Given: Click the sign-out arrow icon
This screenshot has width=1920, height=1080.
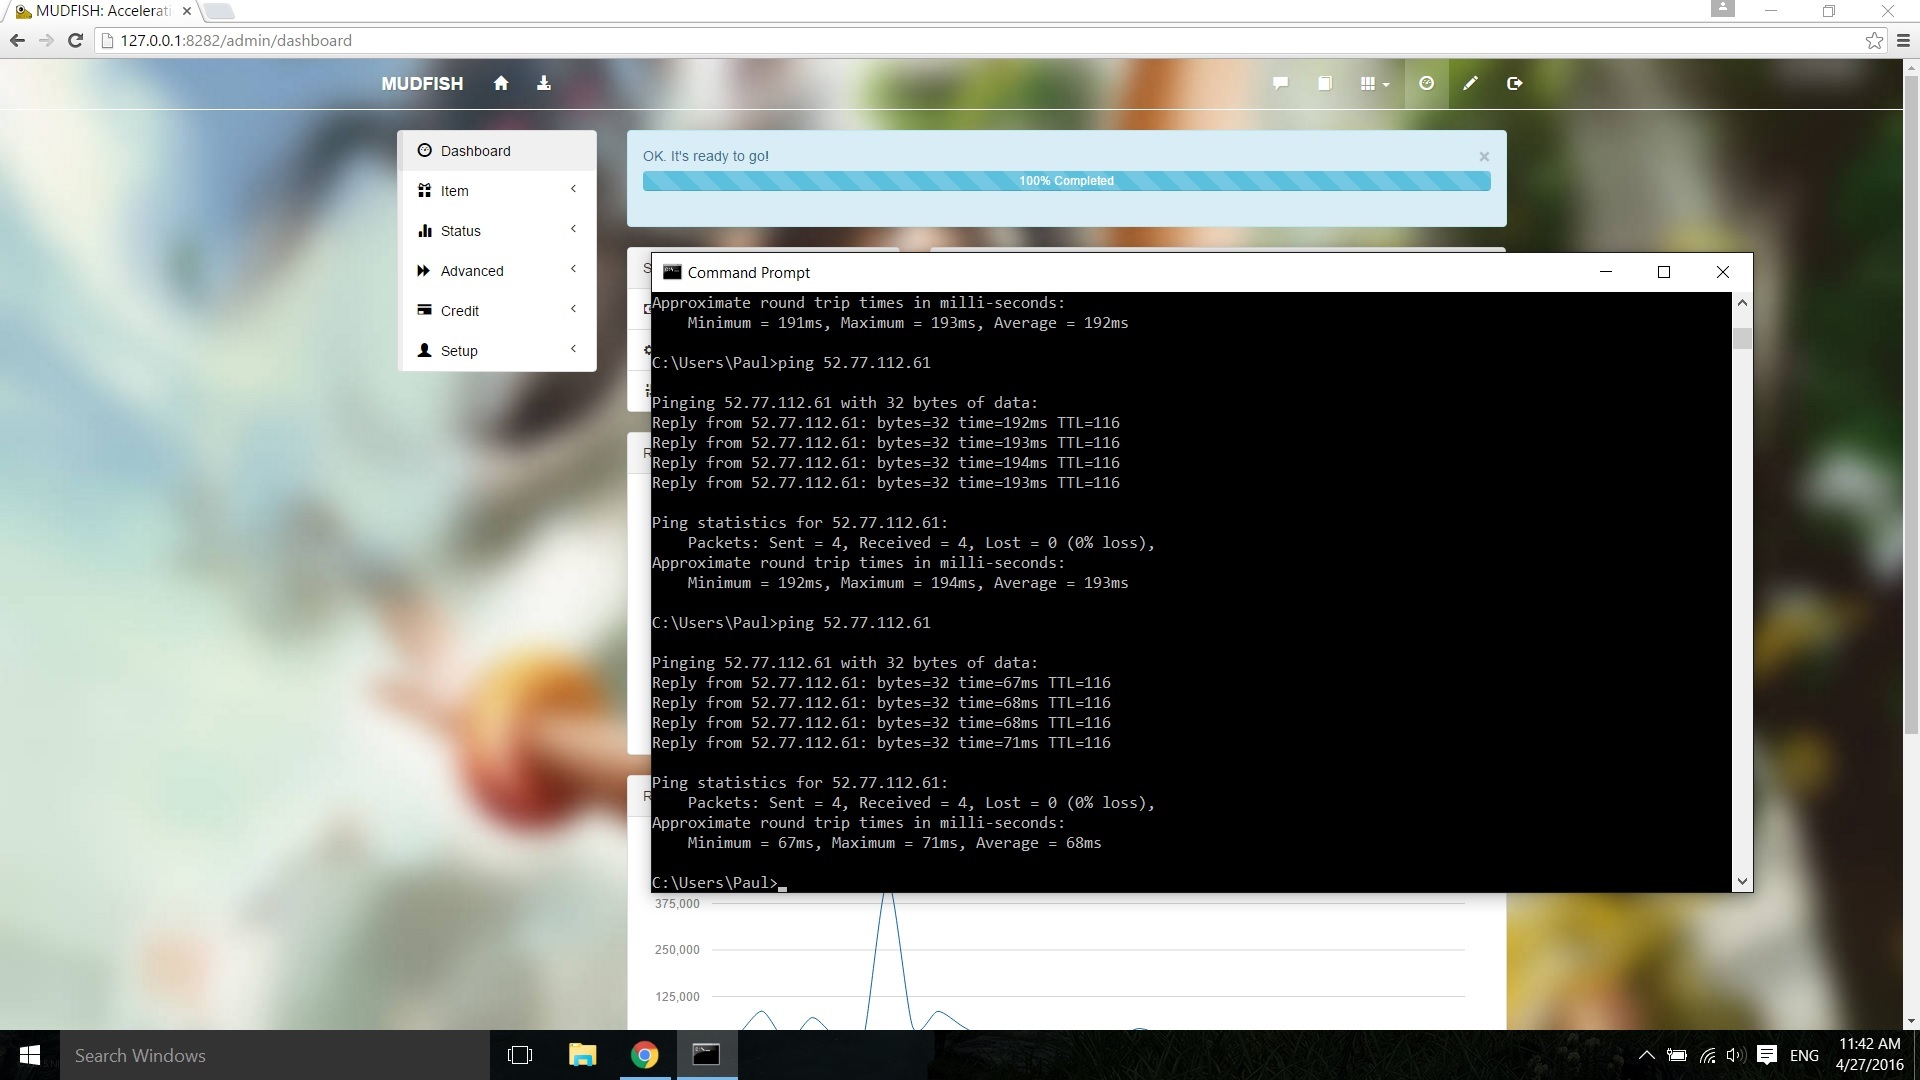Looking at the screenshot, I should [1514, 84].
